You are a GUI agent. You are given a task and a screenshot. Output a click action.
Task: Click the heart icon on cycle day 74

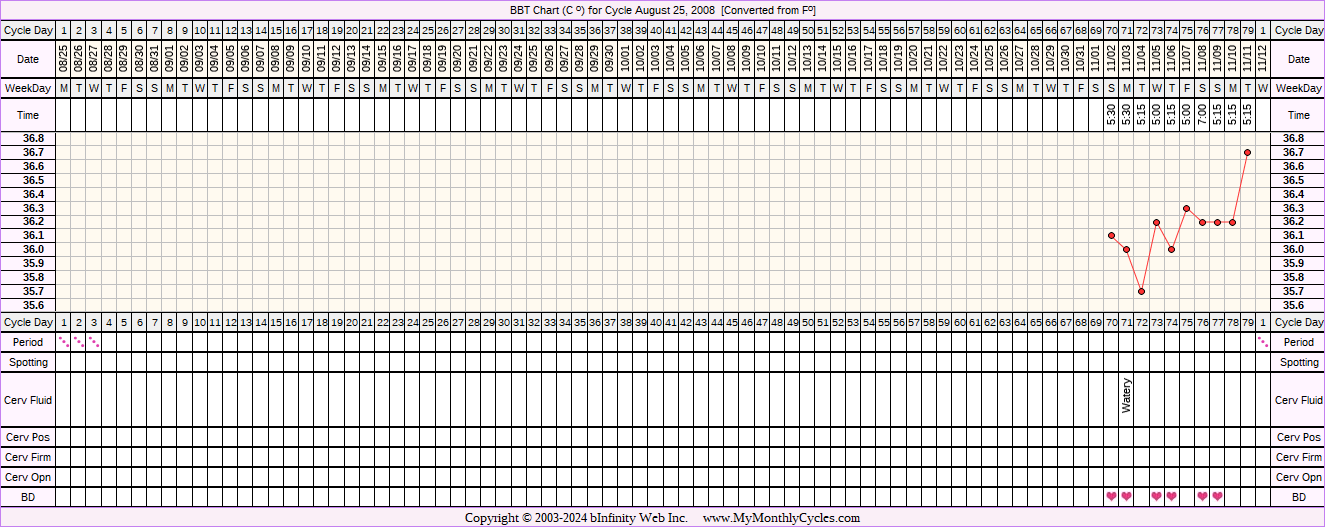click(1171, 496)
